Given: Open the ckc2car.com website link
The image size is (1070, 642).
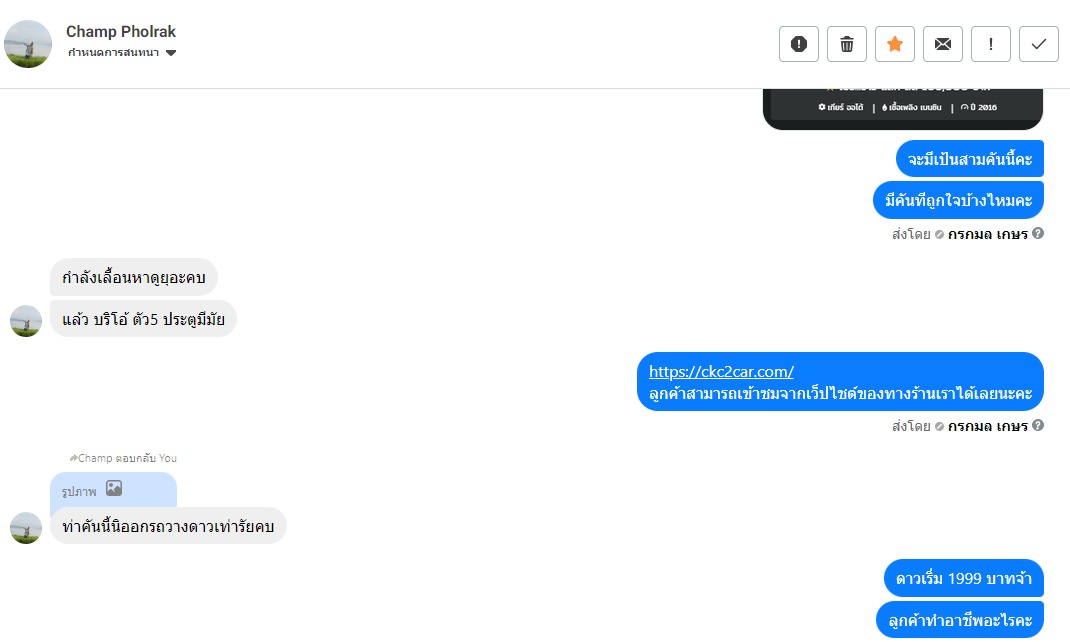Looking at the screenshot, I should coord(721,371).
